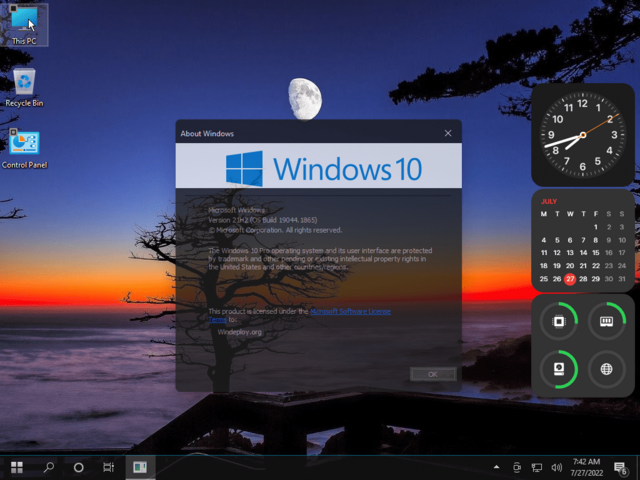Open network status tray icon
The height and width of the screenshot is (480, 640).
coord(537,467)
